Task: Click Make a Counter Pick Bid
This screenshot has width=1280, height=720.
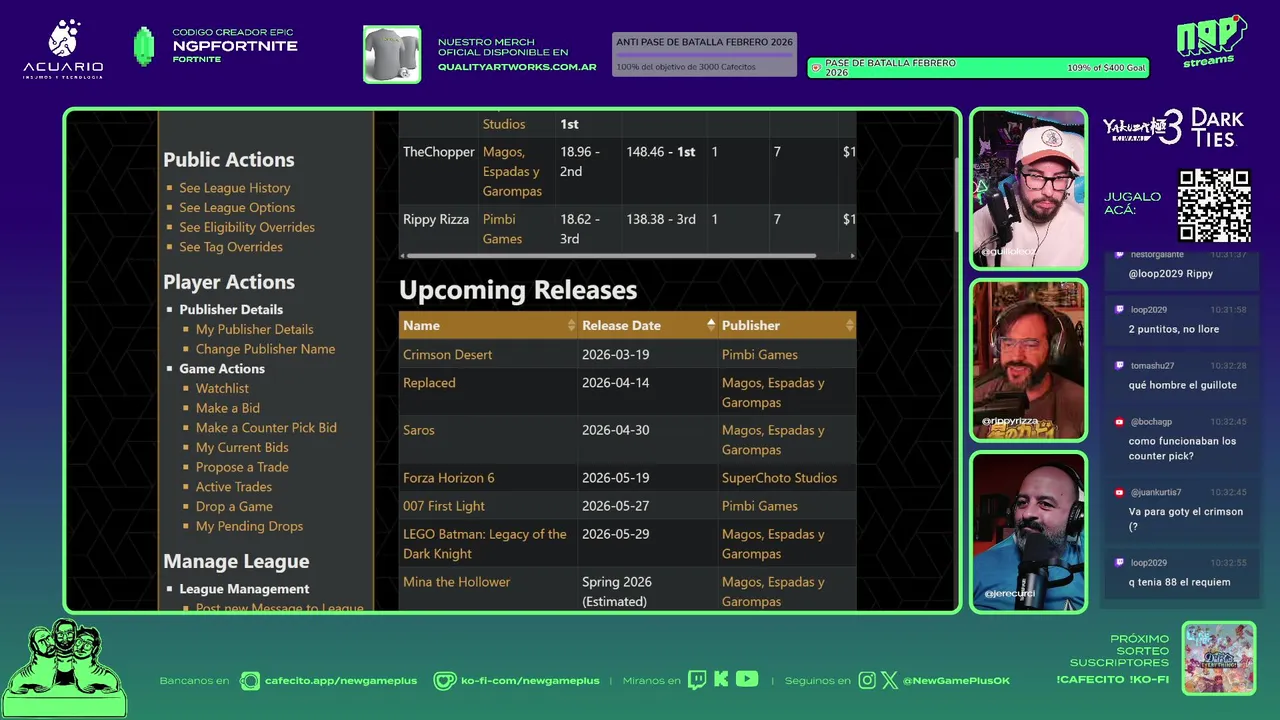Action: (266, 427)
